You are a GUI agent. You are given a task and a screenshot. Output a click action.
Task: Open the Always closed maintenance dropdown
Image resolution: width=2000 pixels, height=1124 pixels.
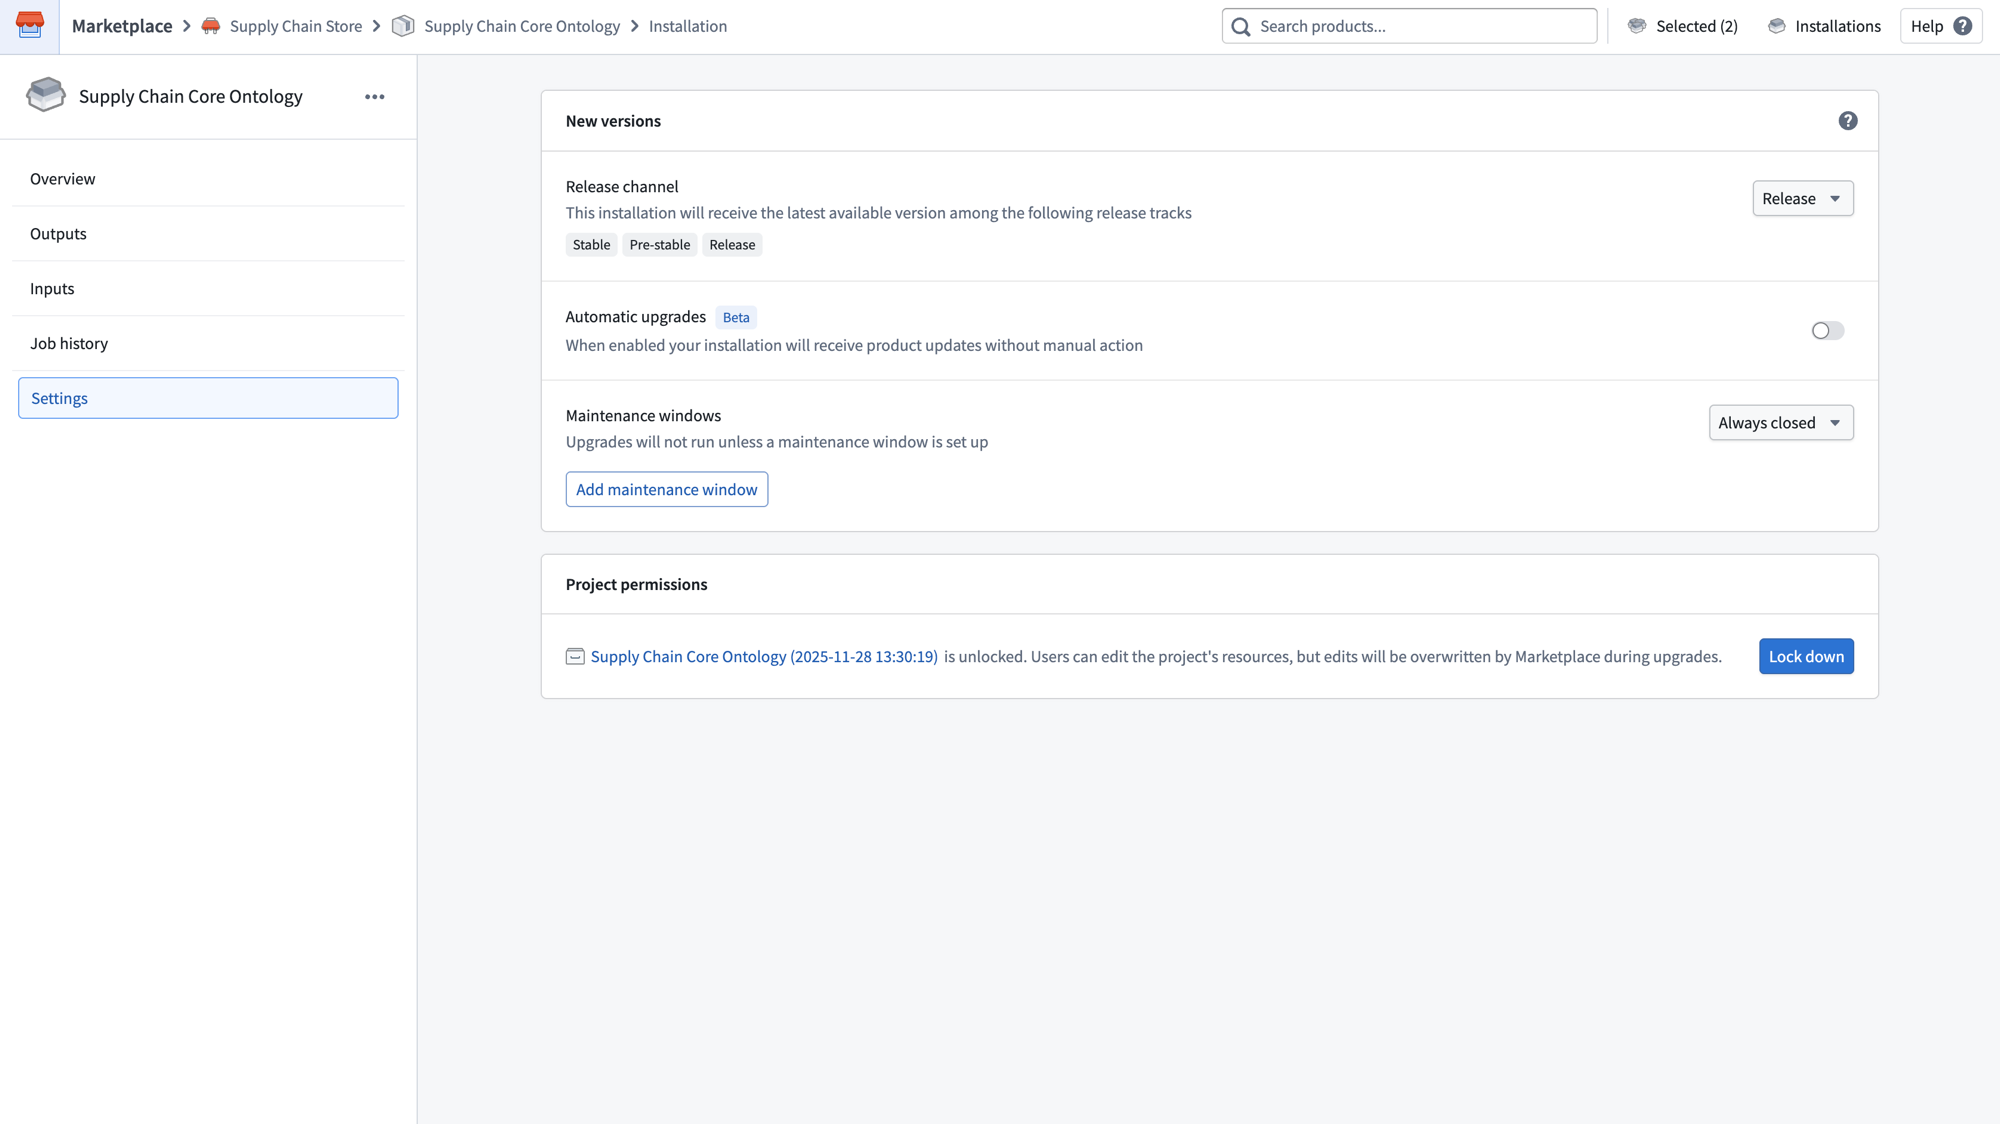pos(1781,423)
